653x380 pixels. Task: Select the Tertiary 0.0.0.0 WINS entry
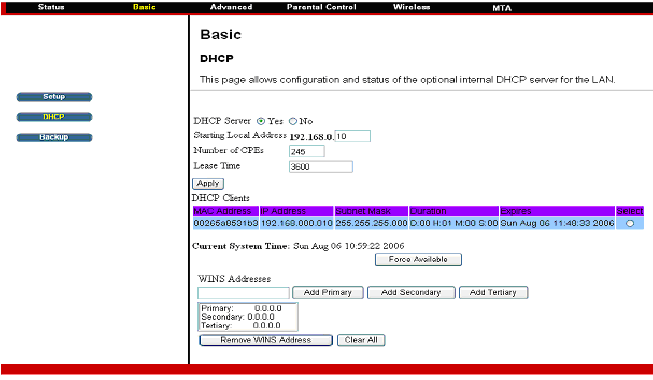click(x=241, y=325)
